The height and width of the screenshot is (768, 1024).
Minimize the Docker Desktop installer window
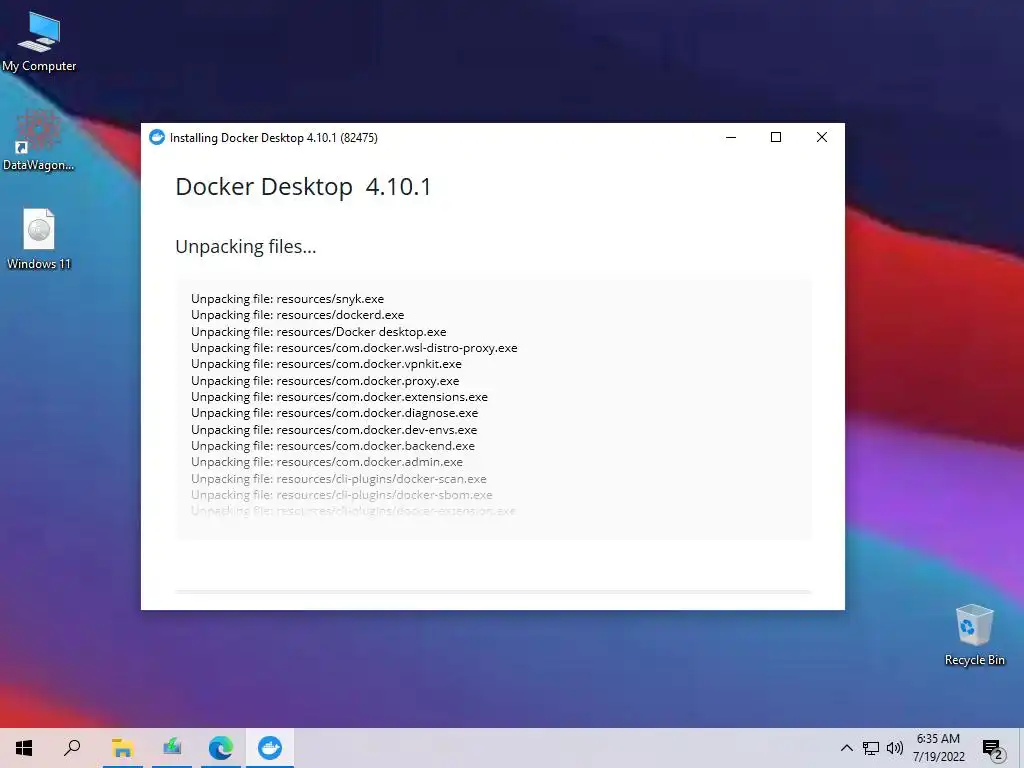tap(731, 137)
